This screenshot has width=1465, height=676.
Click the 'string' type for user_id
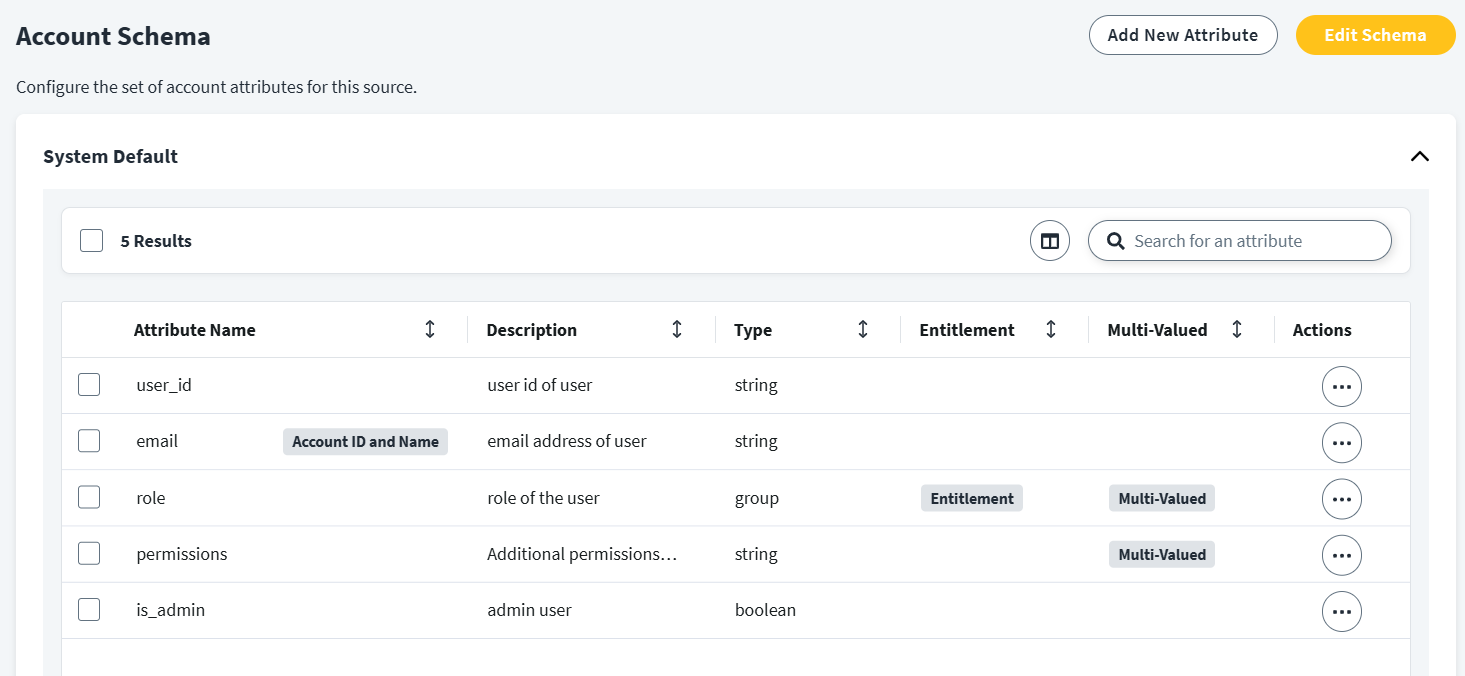point(756,385)
